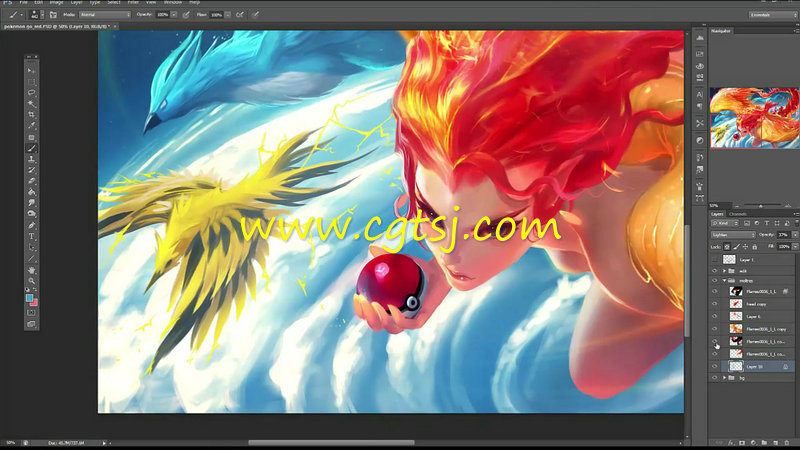Select the Clone Stamp tool
Image resolution: width=800 pixels, height=450 pixels.
pyautogui.click(x=31, y=159)
